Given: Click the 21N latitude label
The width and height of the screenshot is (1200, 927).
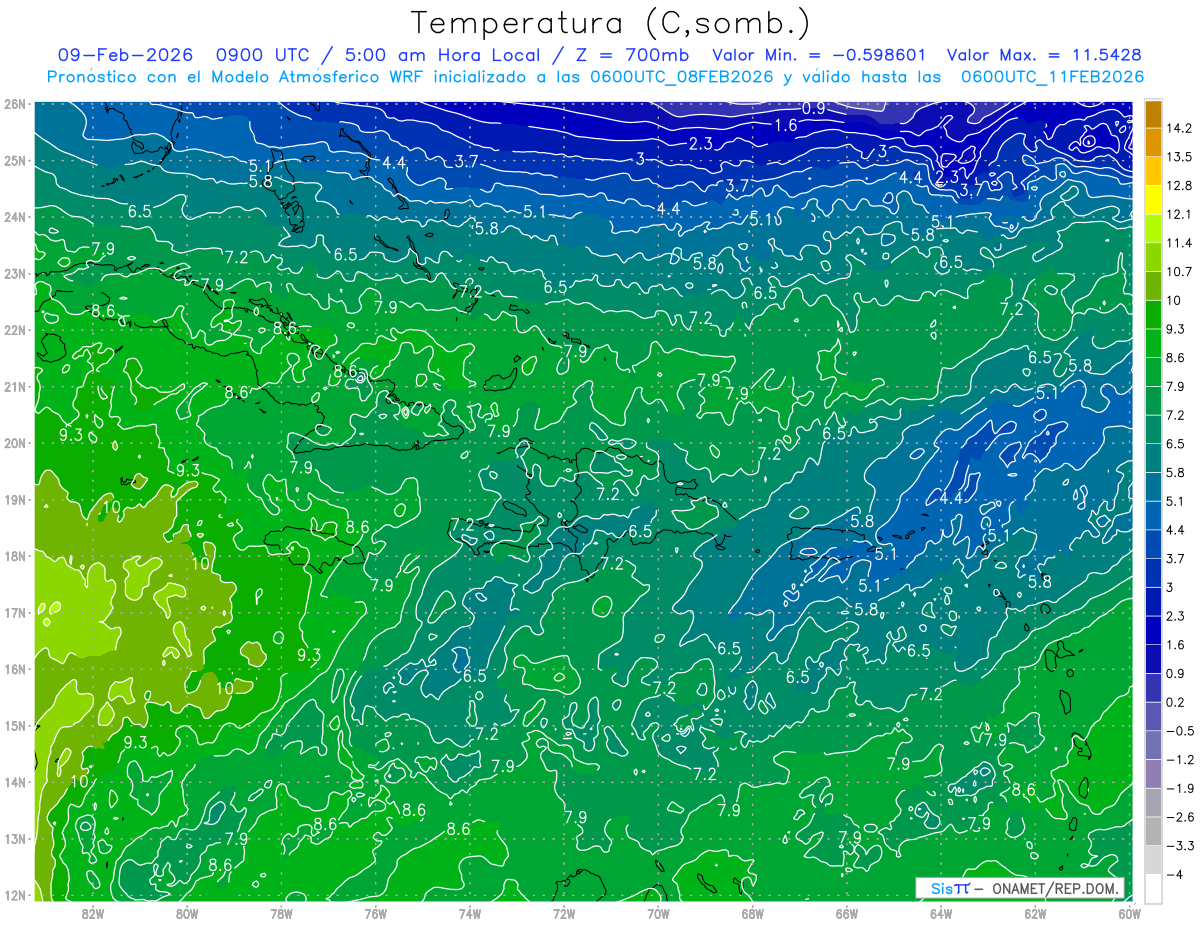Looking at the screenshot, I should coord(15,386).
